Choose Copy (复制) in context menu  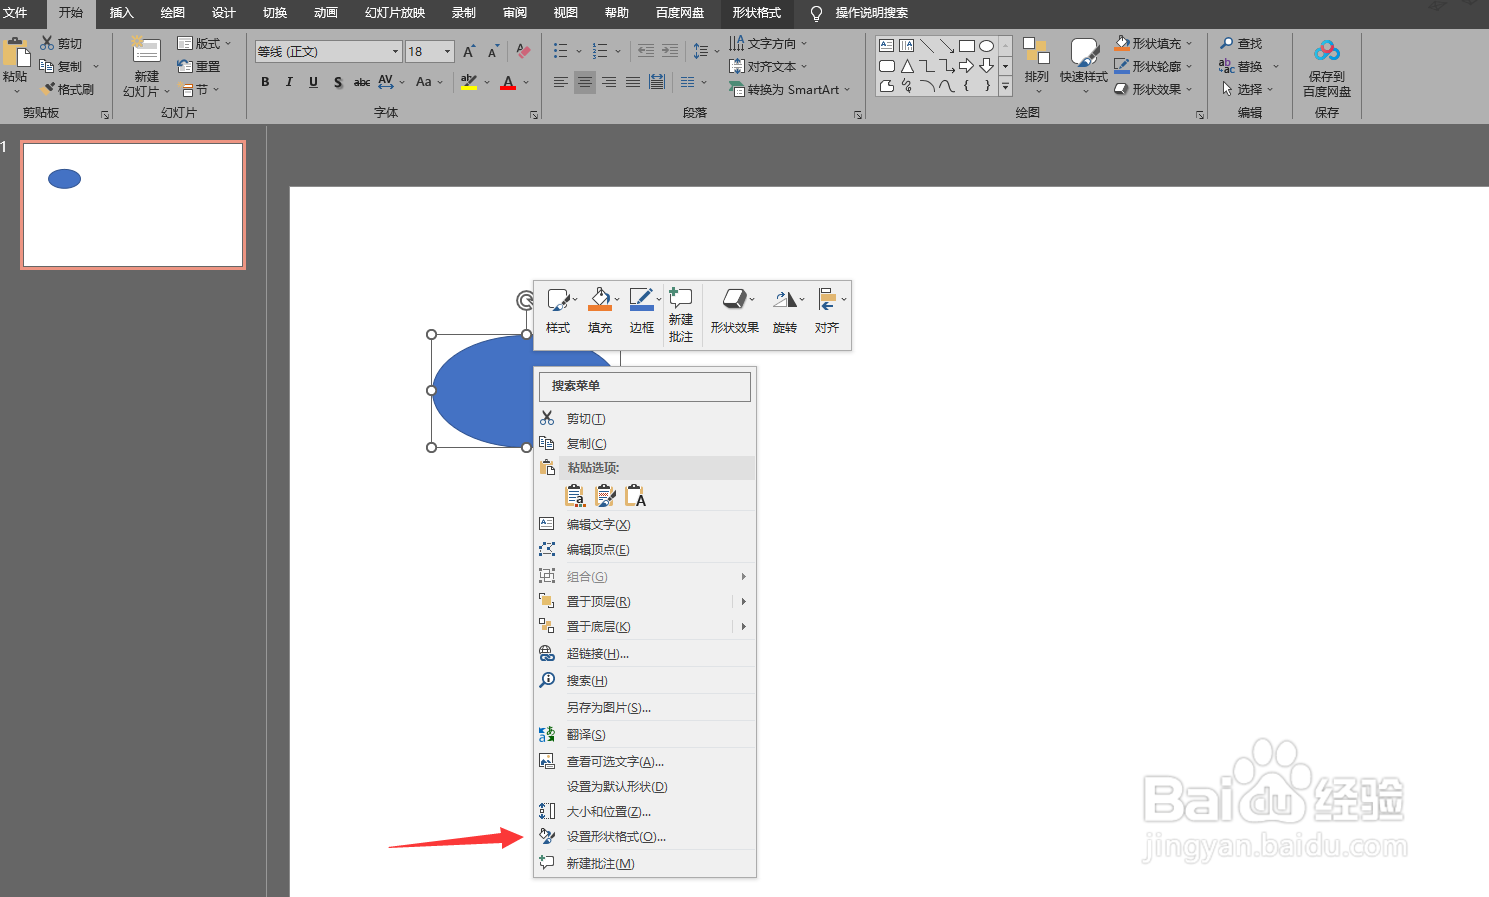645,444
